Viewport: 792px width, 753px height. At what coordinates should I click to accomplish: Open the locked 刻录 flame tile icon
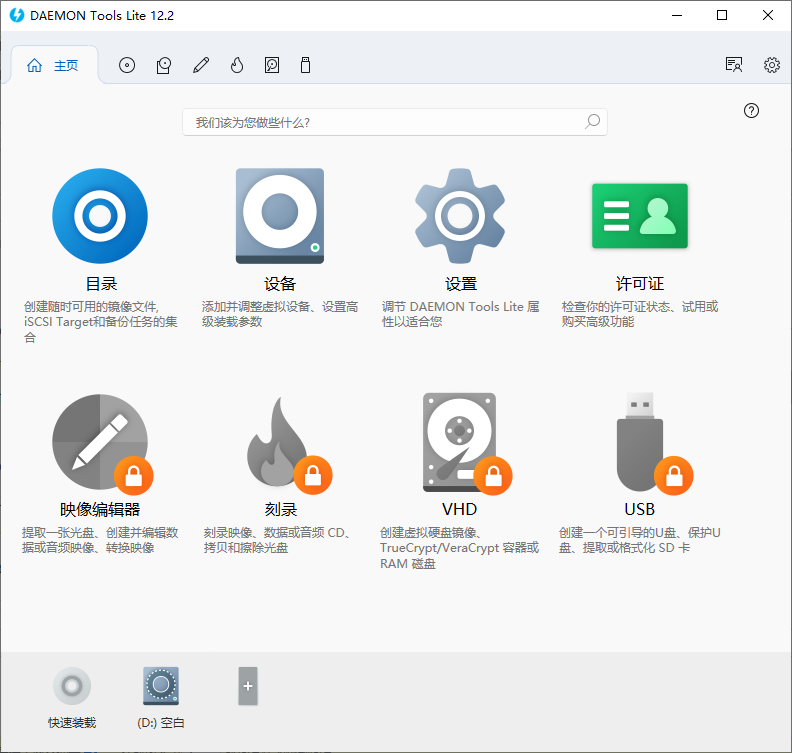289,445
